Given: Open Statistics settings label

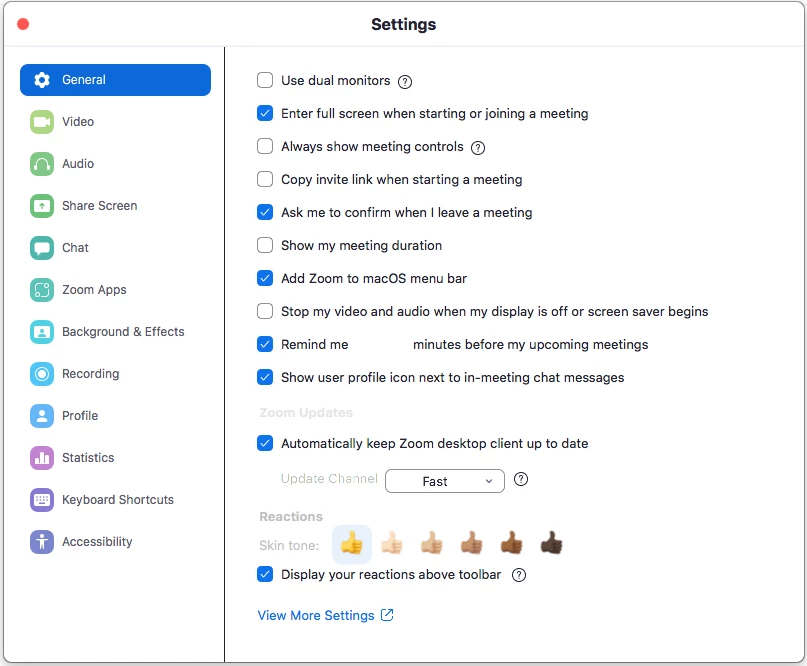Looking at the screenshot, I should [88, 458].
